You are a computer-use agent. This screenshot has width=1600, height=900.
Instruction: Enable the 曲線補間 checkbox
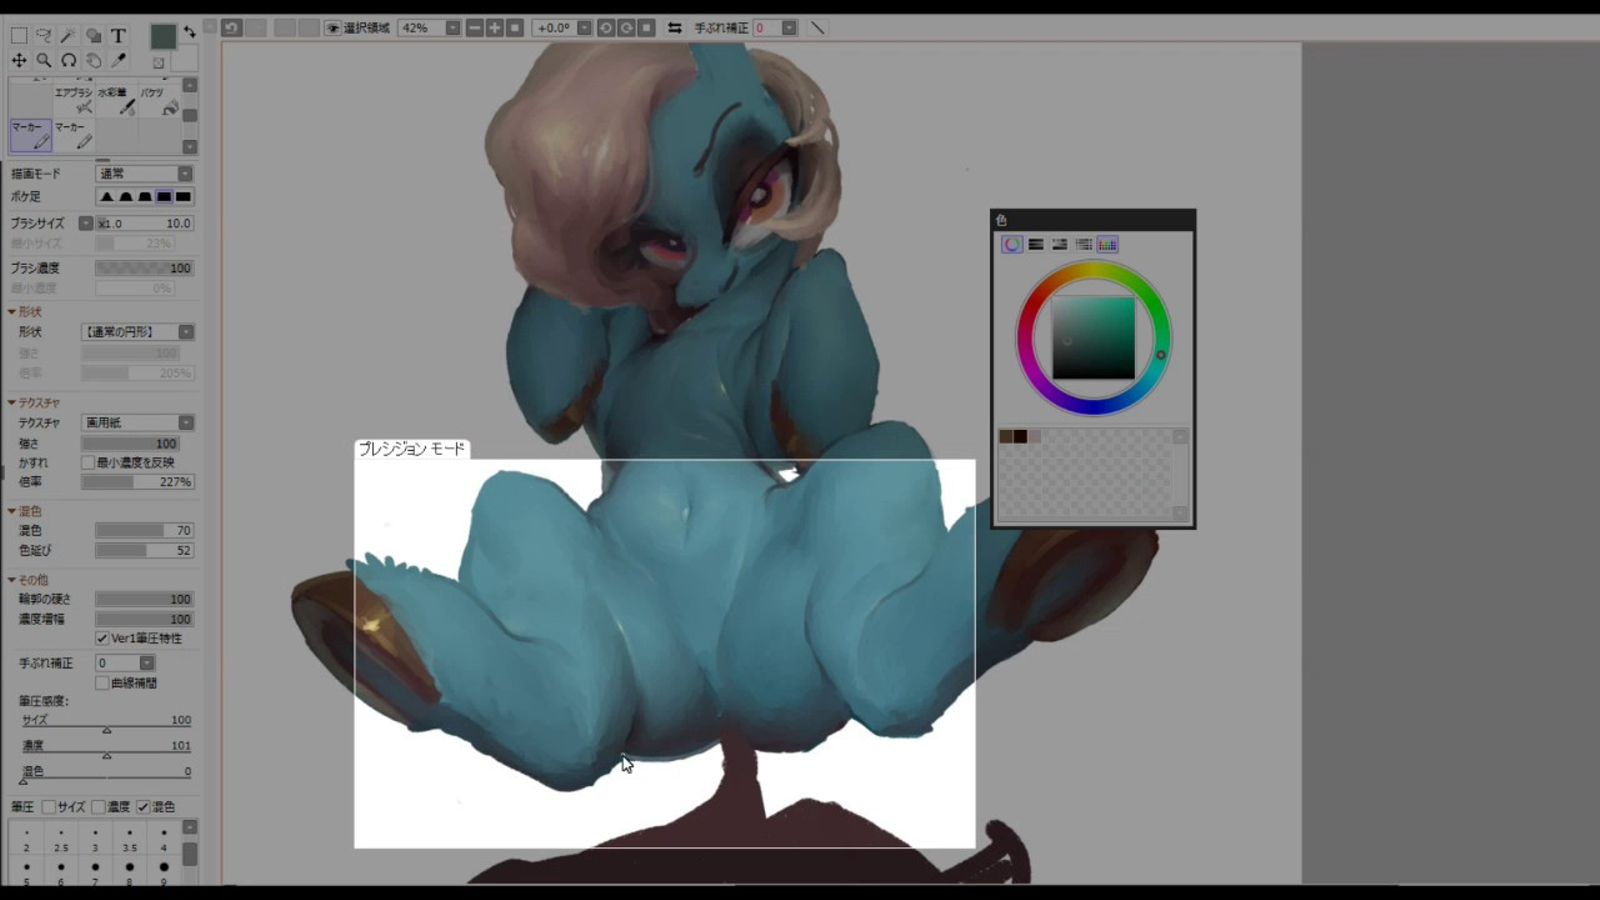(102, 683)
